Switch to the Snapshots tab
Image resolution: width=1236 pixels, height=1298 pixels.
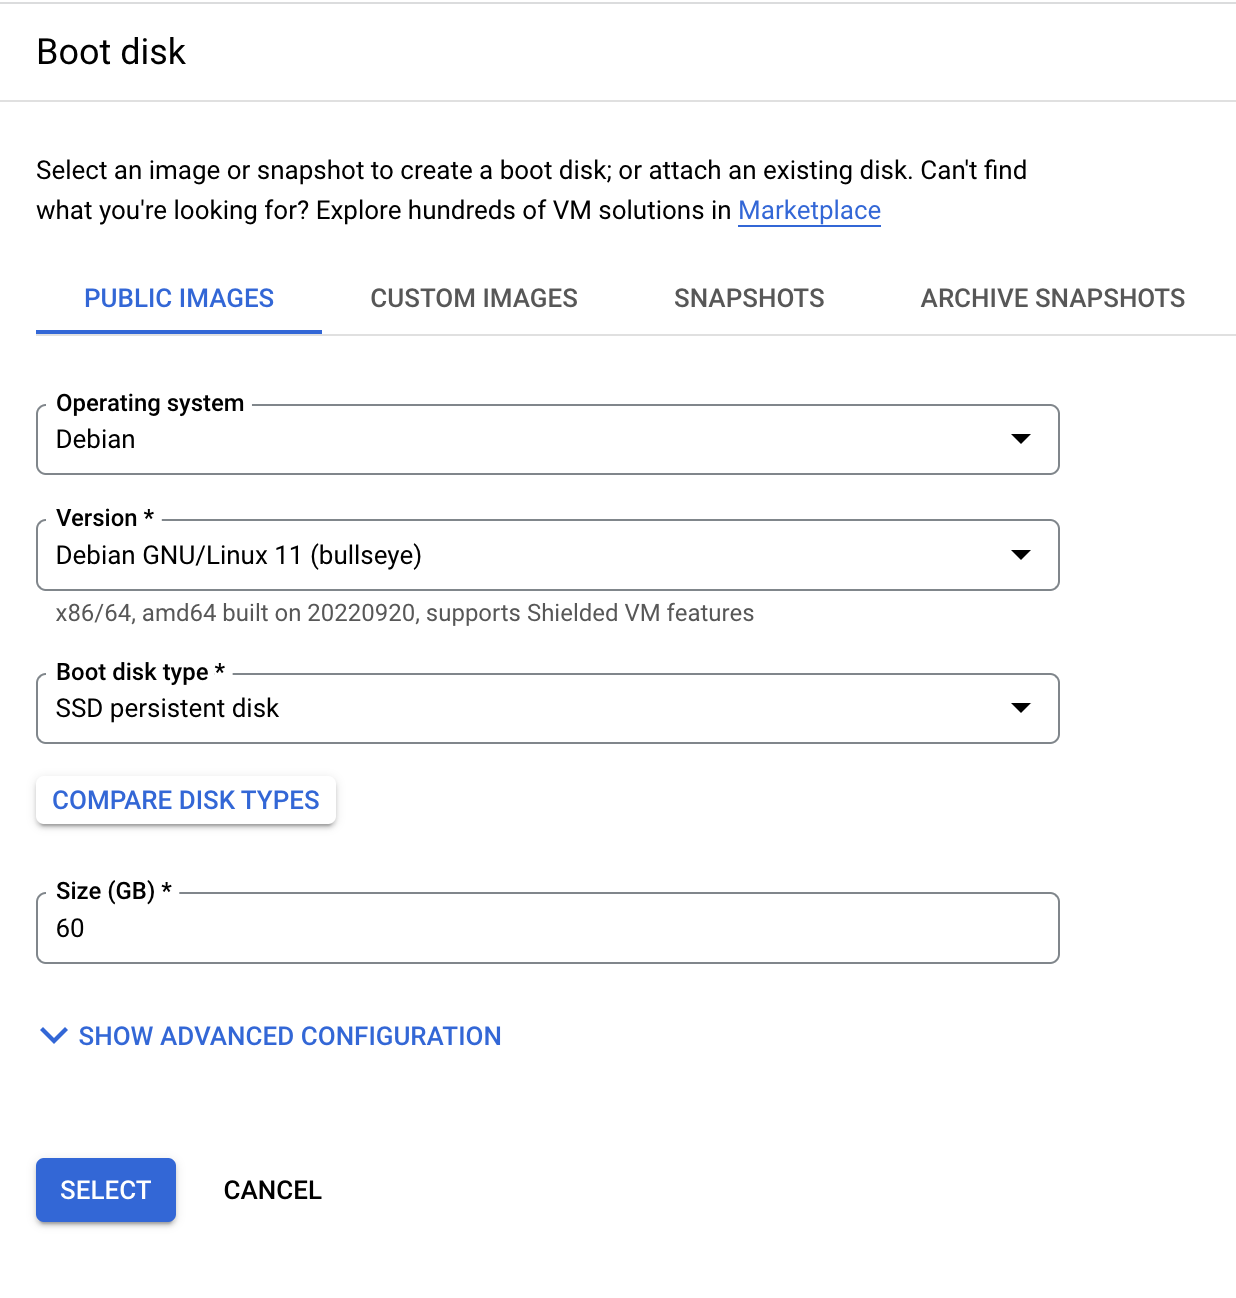tap(748, 298)
